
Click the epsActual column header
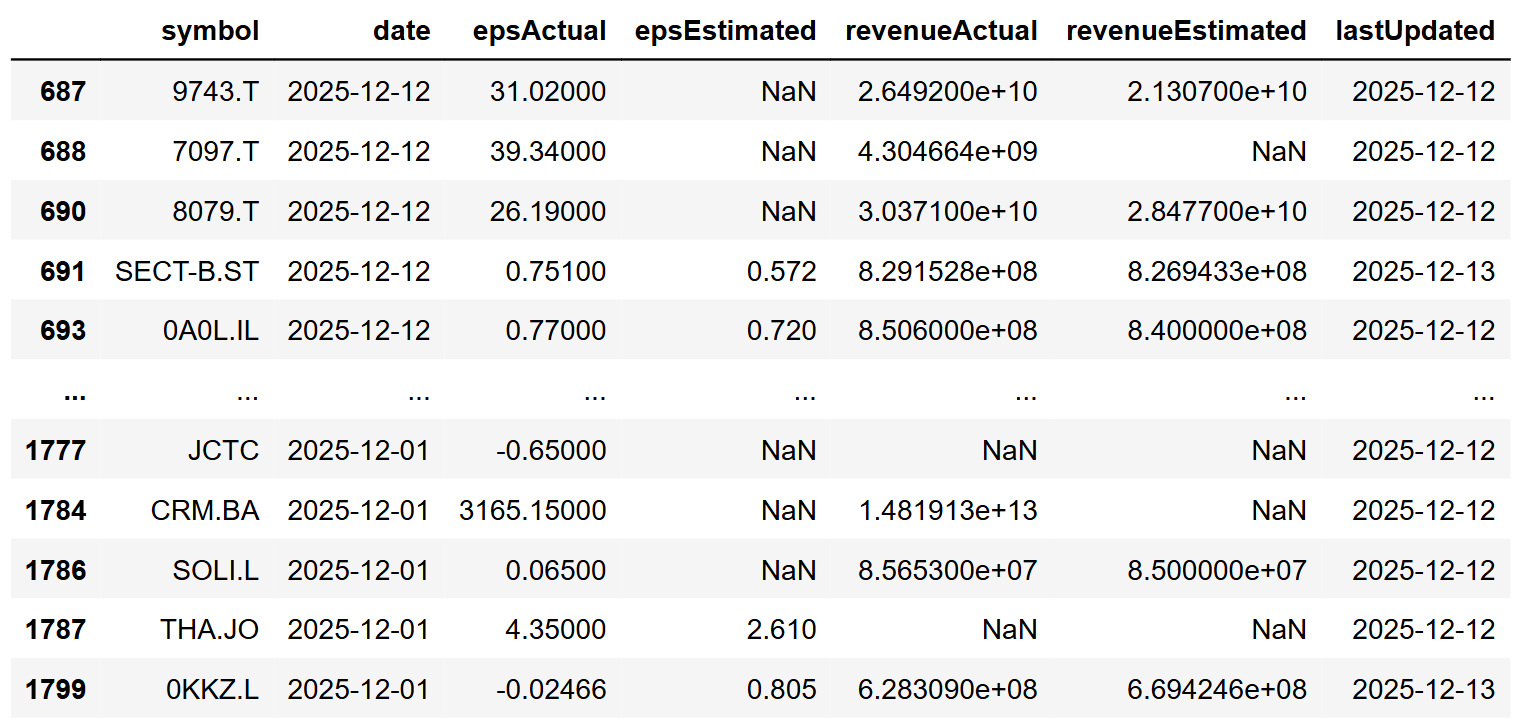tap(539, 31)
